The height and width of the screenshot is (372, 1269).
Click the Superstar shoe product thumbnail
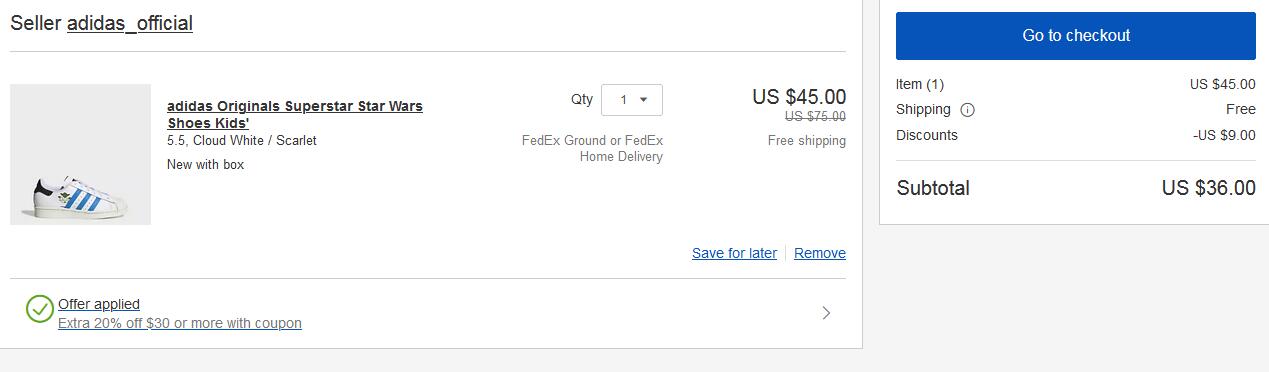pyautogui.click(x=80, y=154)
